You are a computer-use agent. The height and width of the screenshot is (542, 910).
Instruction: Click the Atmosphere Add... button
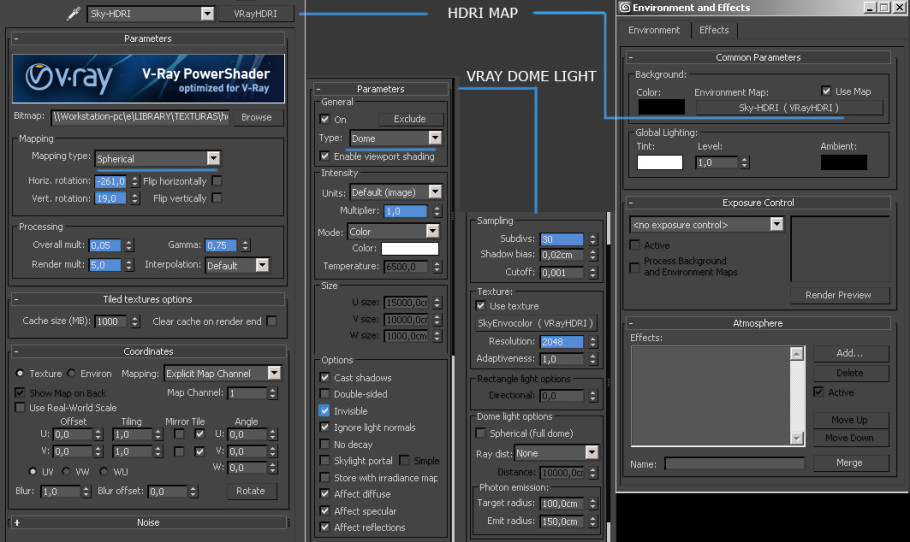click(850, 353)
